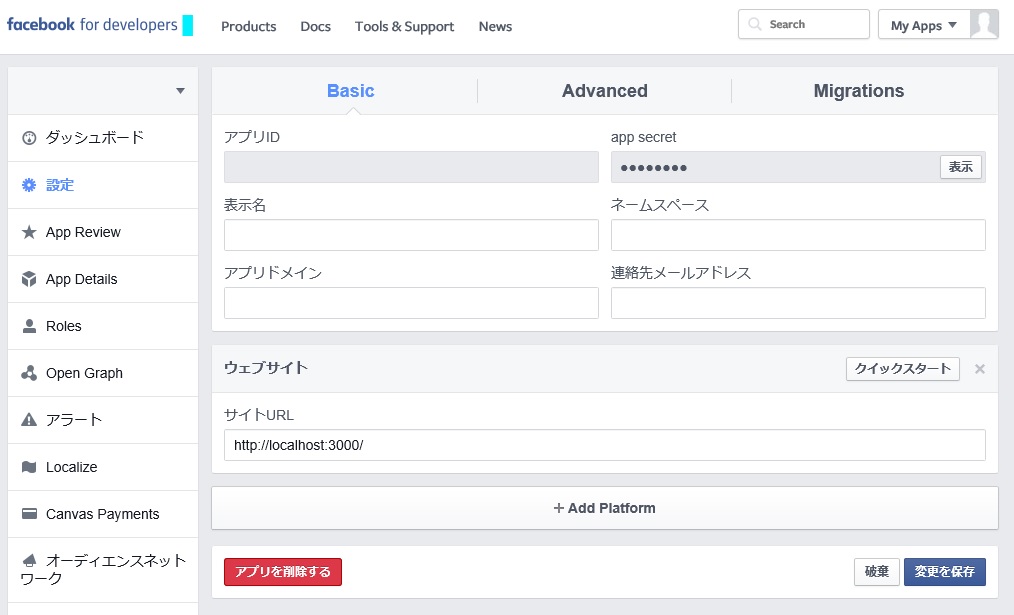1014x615 pixels.
Task: Click the search magnifier icon
Action: [x=754, y=25]
